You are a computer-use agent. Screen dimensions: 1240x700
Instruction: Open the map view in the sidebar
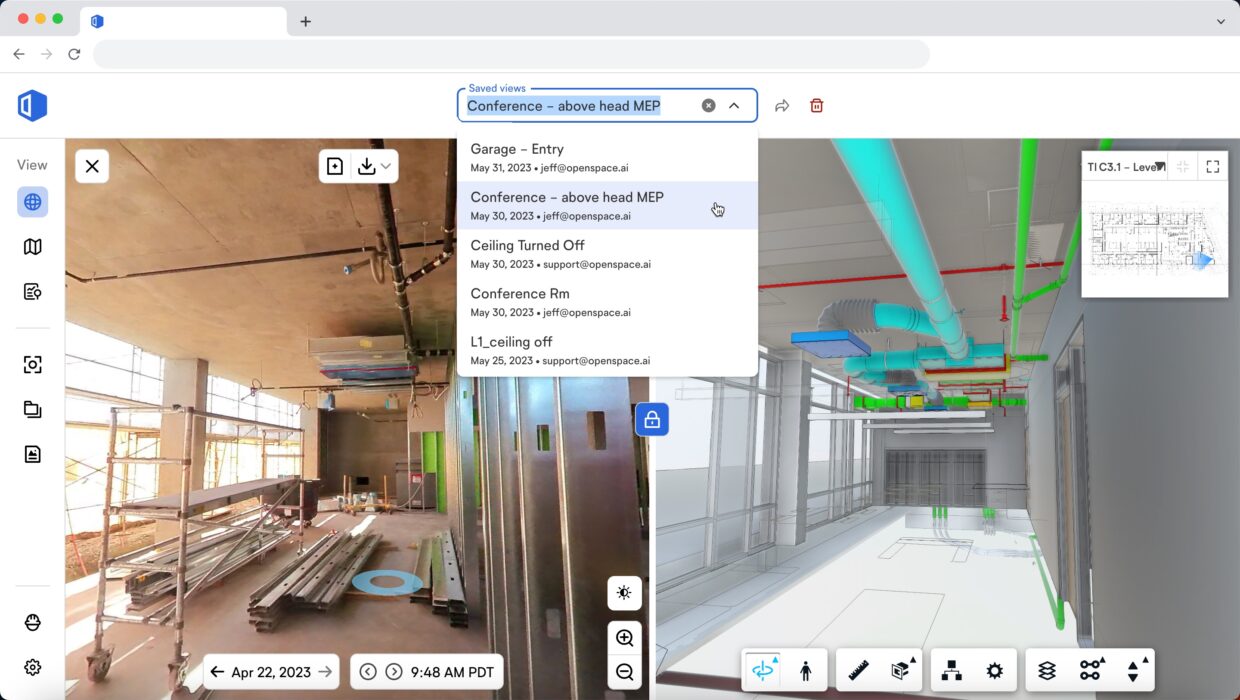click(x=31, y=246)
